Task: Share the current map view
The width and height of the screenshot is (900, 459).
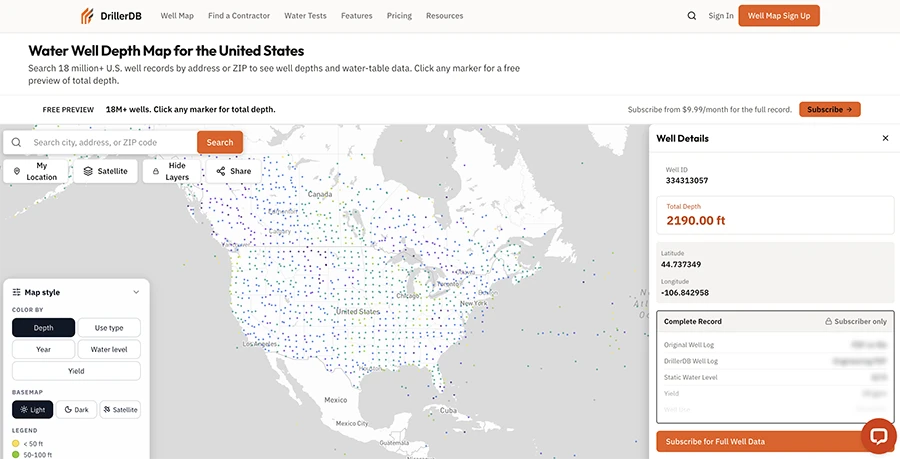Action: click(x=234, y=171)
